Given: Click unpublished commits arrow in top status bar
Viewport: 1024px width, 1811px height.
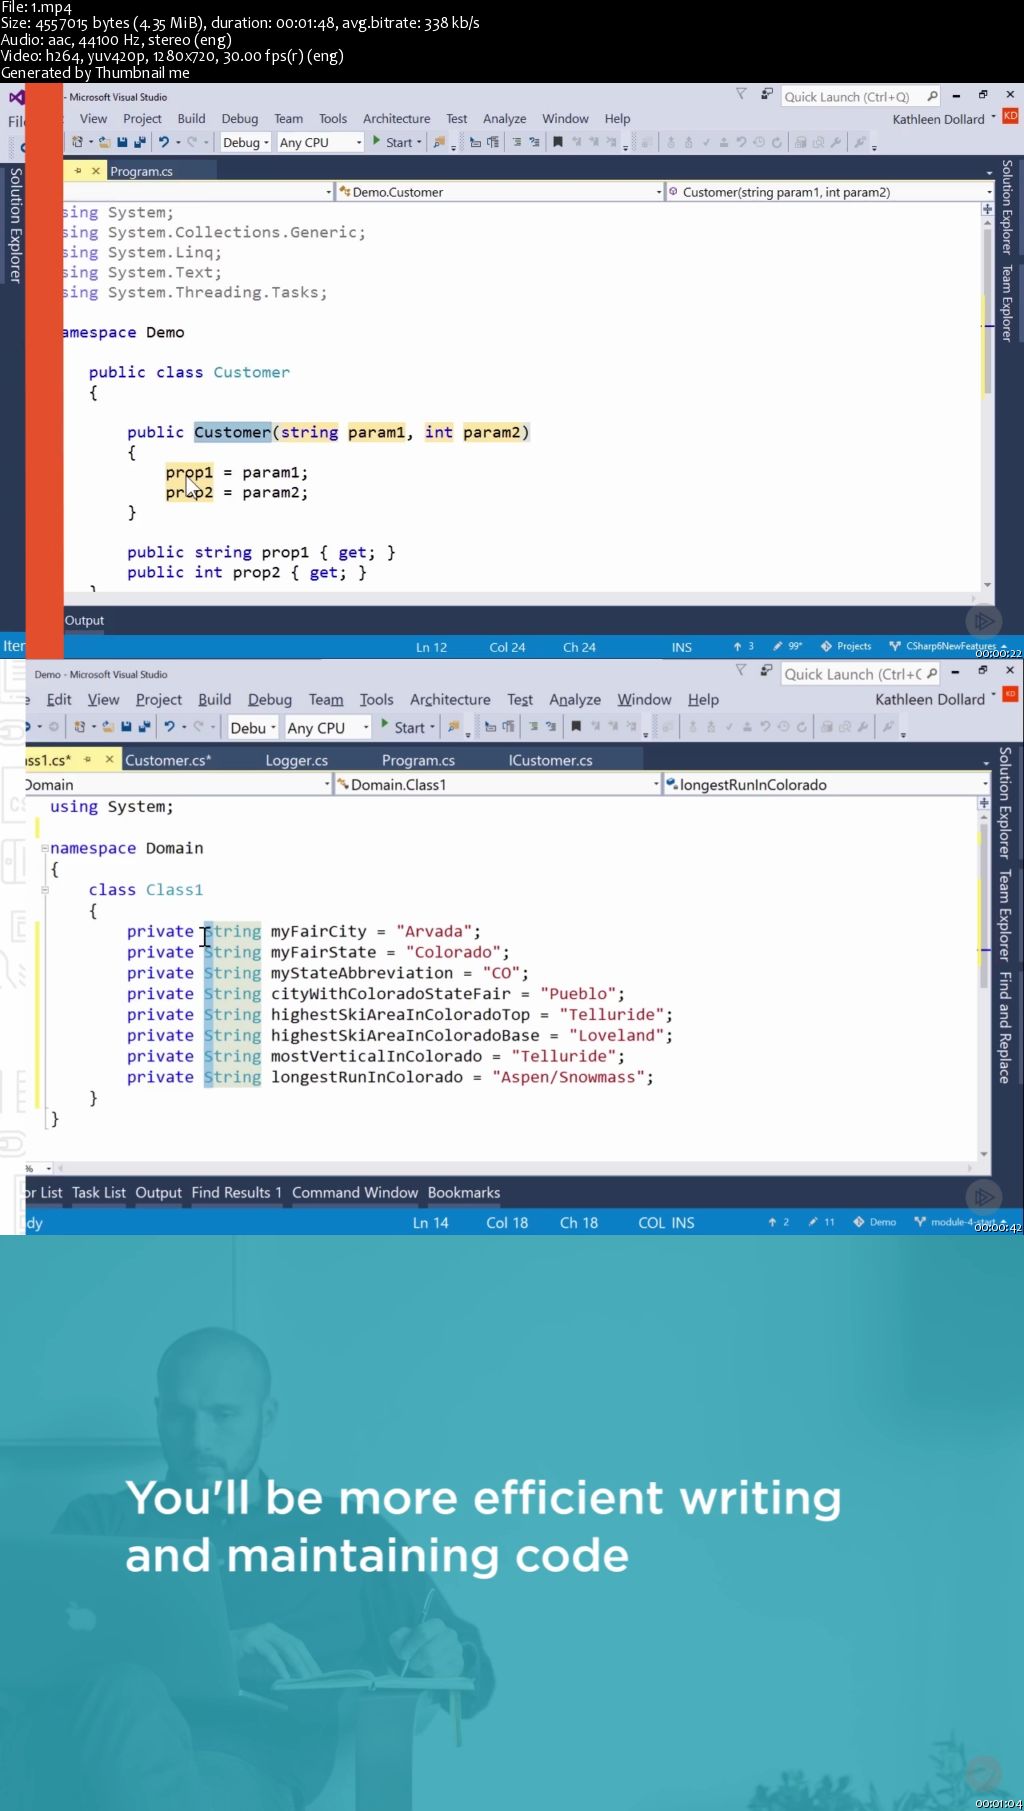Looking at the screenshot, I should (738, 646).
